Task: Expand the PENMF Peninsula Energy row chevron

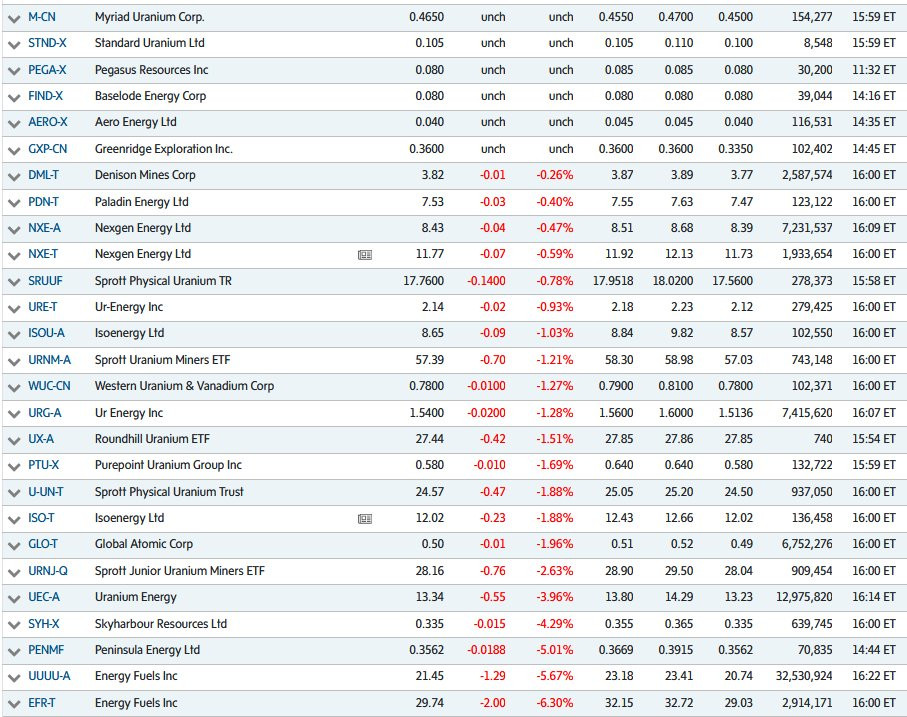Action: [x=14, y=652]
